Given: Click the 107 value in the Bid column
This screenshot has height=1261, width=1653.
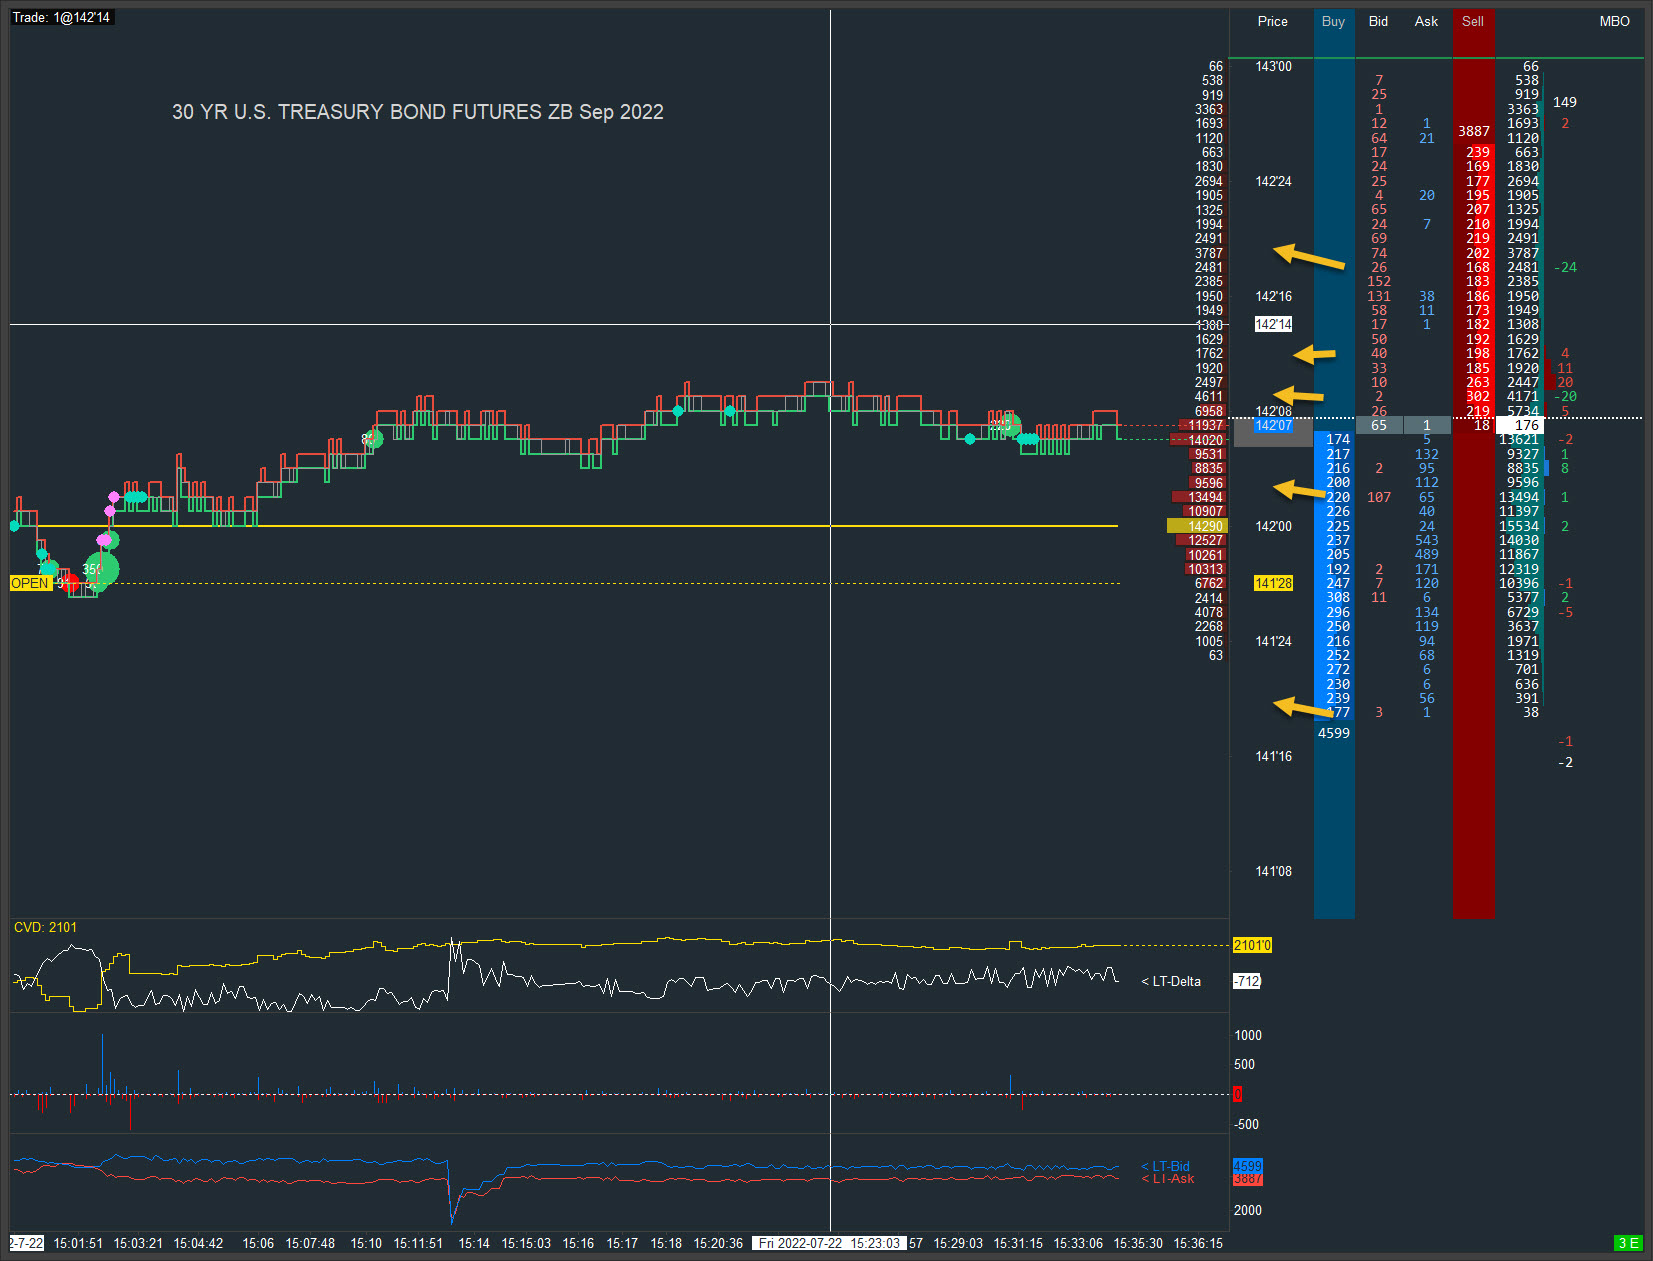Looking at the screenshot, I should pyautogui.click(x=1378, y=497).
